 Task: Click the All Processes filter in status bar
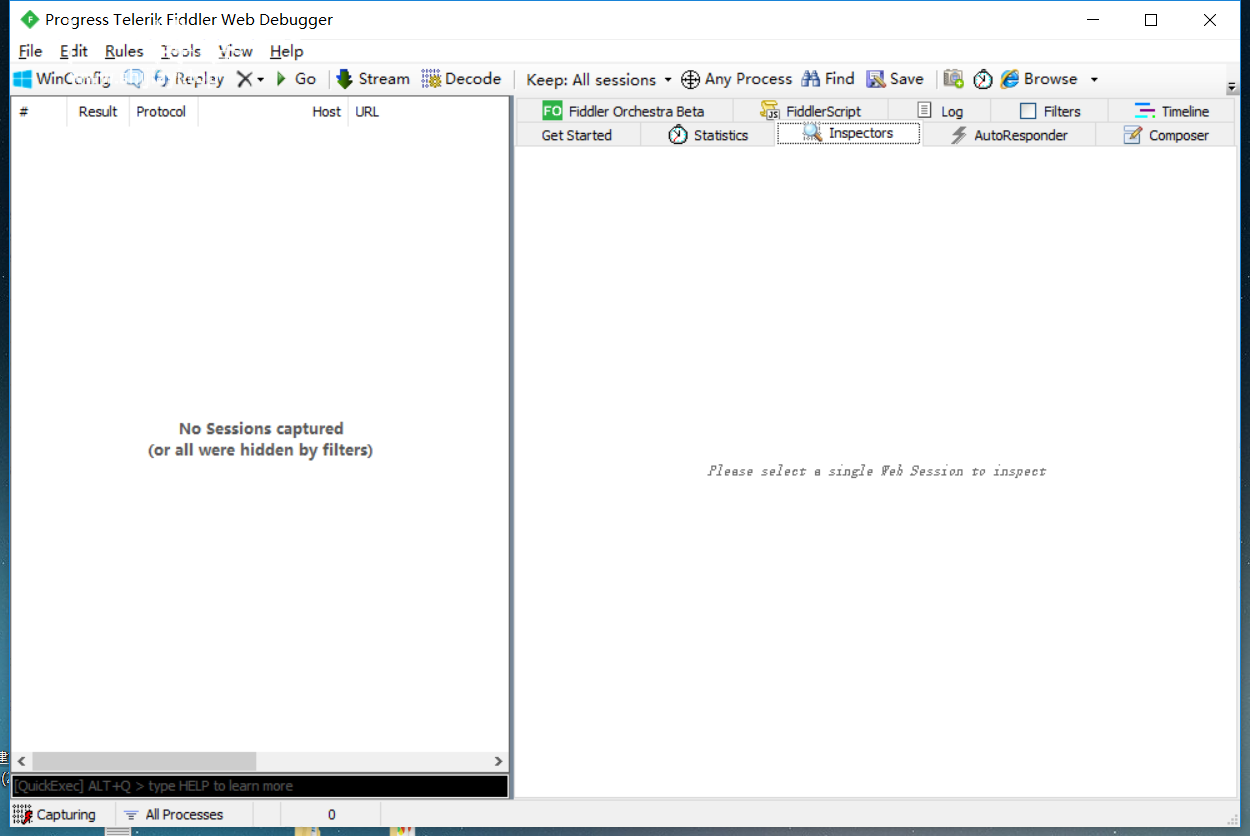(x=185, y=815)
